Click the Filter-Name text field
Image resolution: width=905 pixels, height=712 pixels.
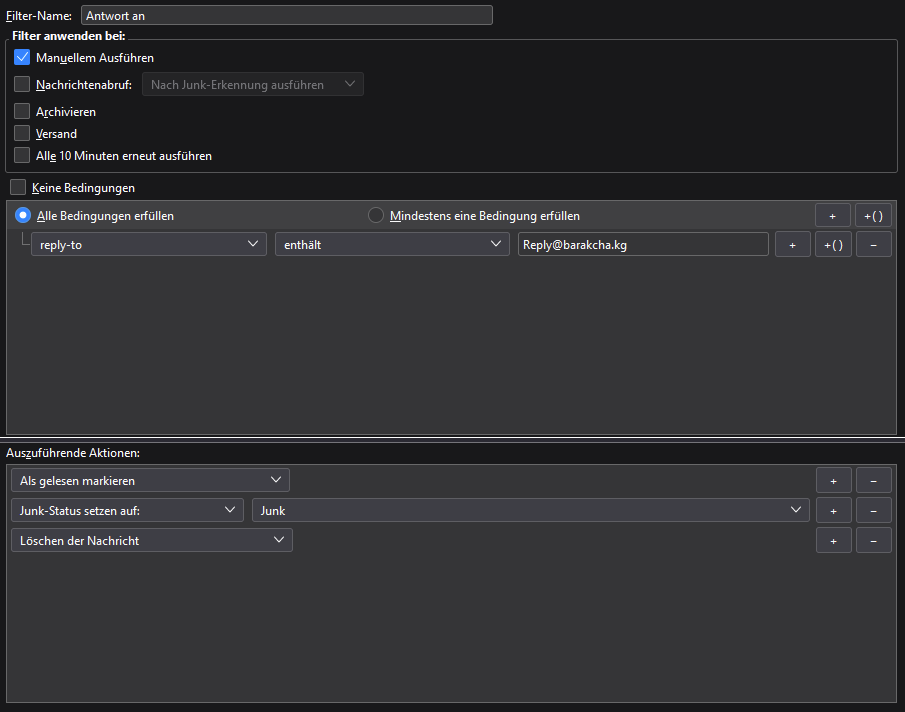(286, 16)
